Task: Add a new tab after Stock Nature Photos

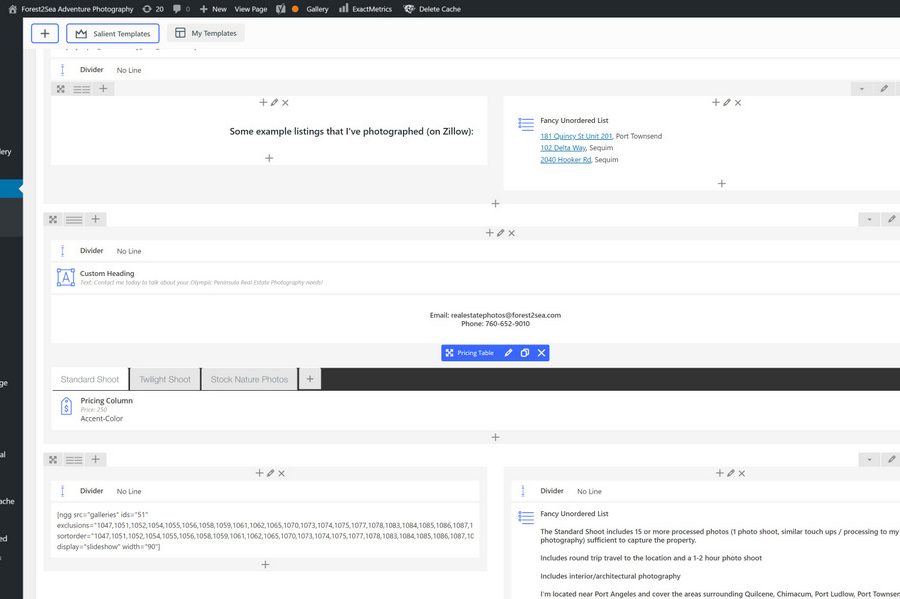Action: coord(309,379)
